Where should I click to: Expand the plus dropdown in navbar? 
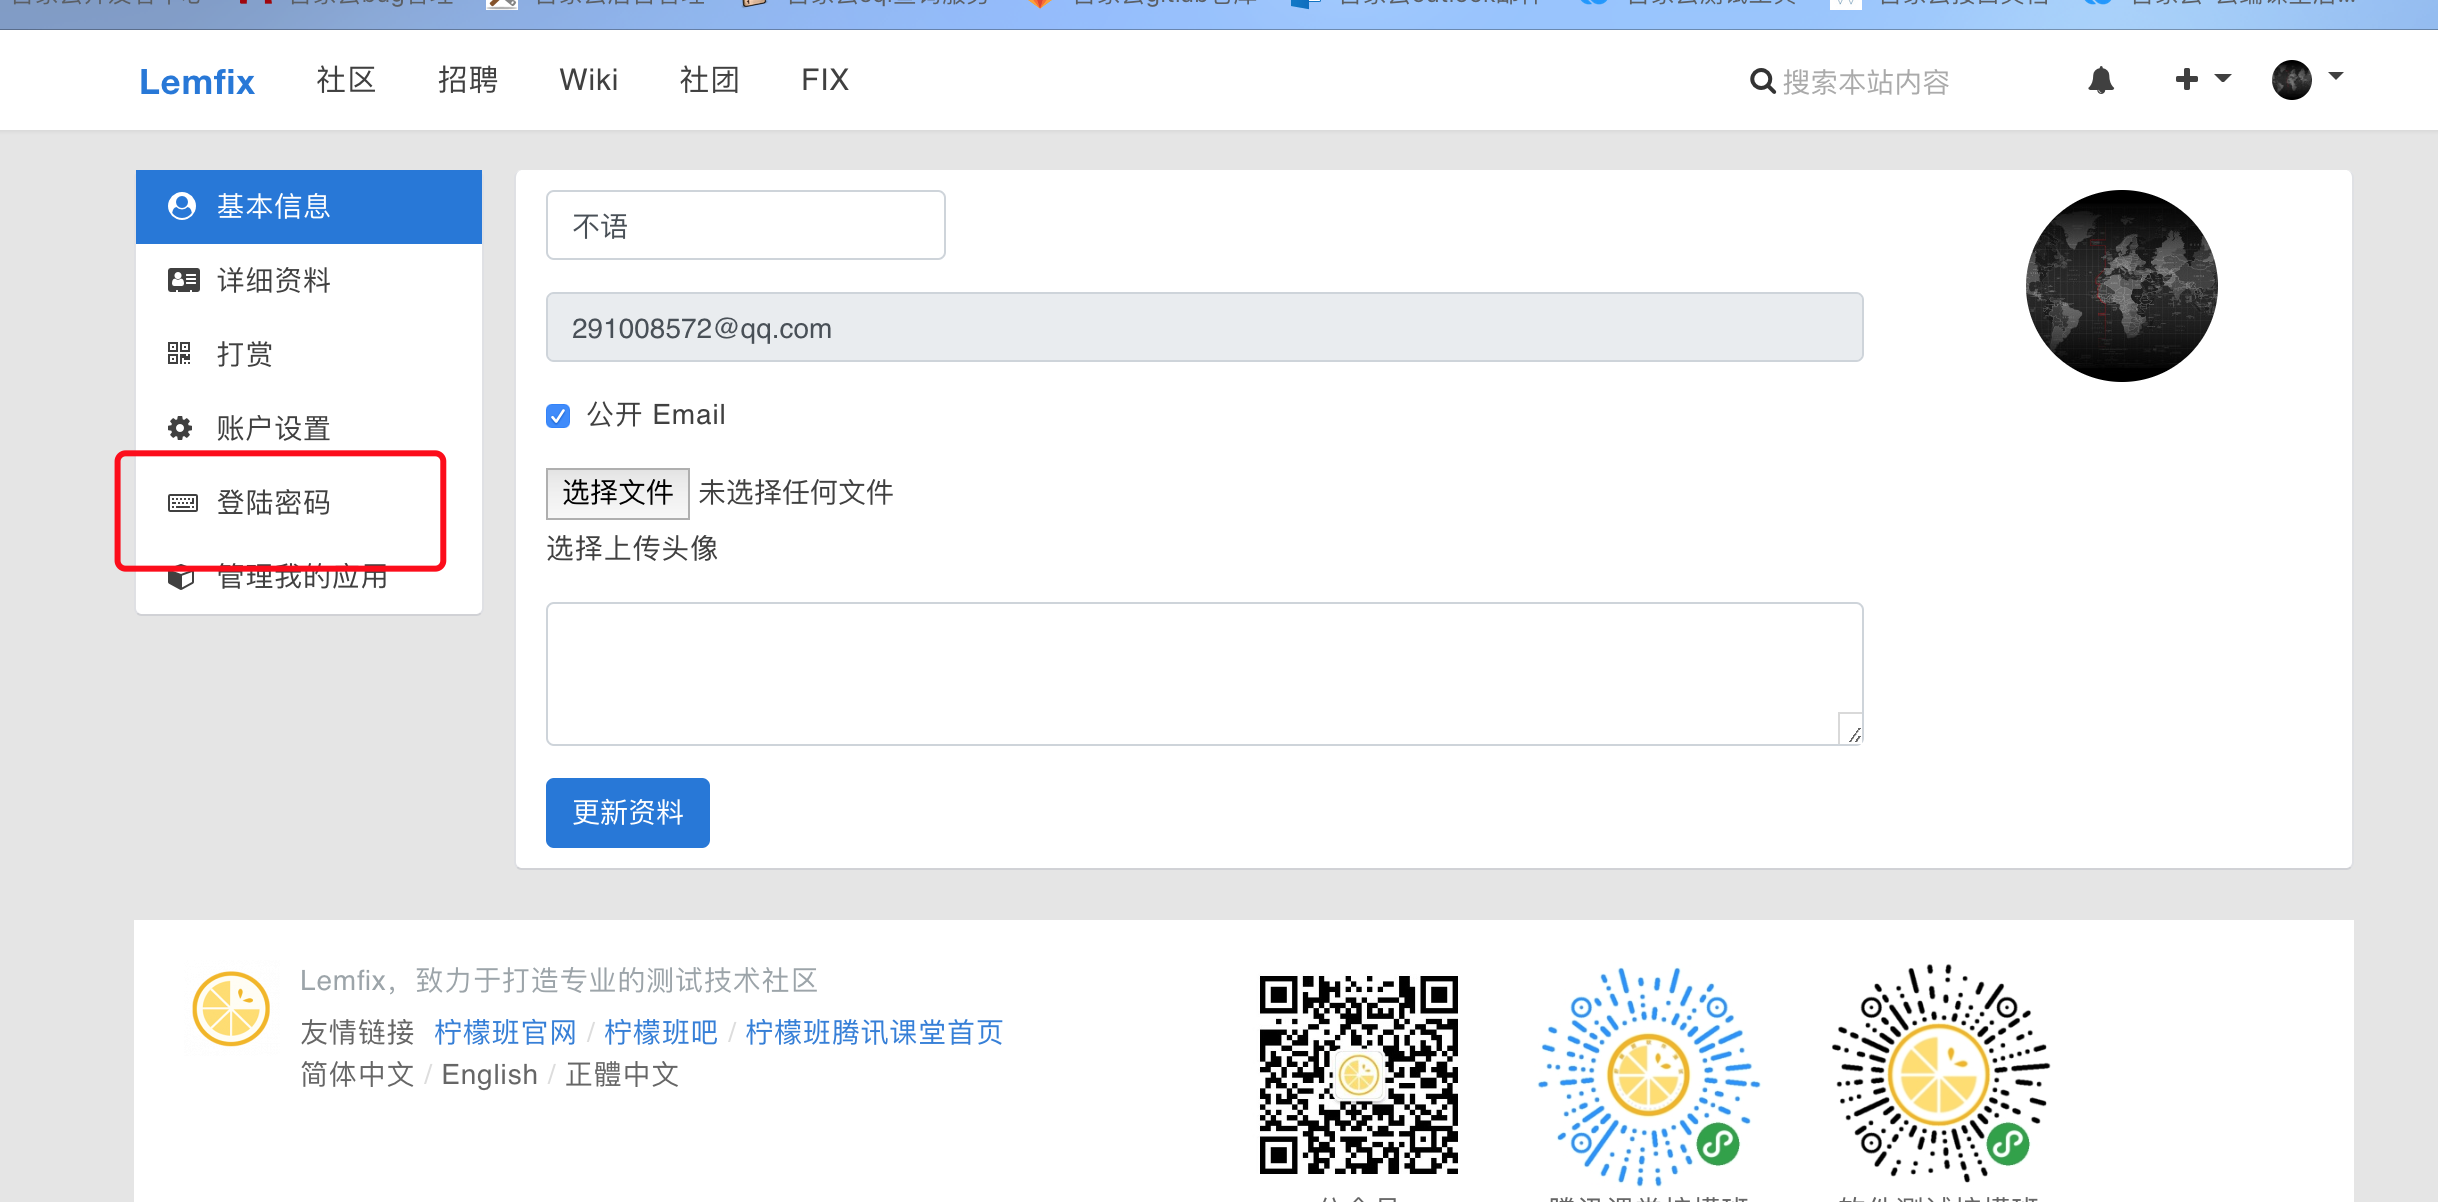pyautogui.click(x=2201, y=79)
